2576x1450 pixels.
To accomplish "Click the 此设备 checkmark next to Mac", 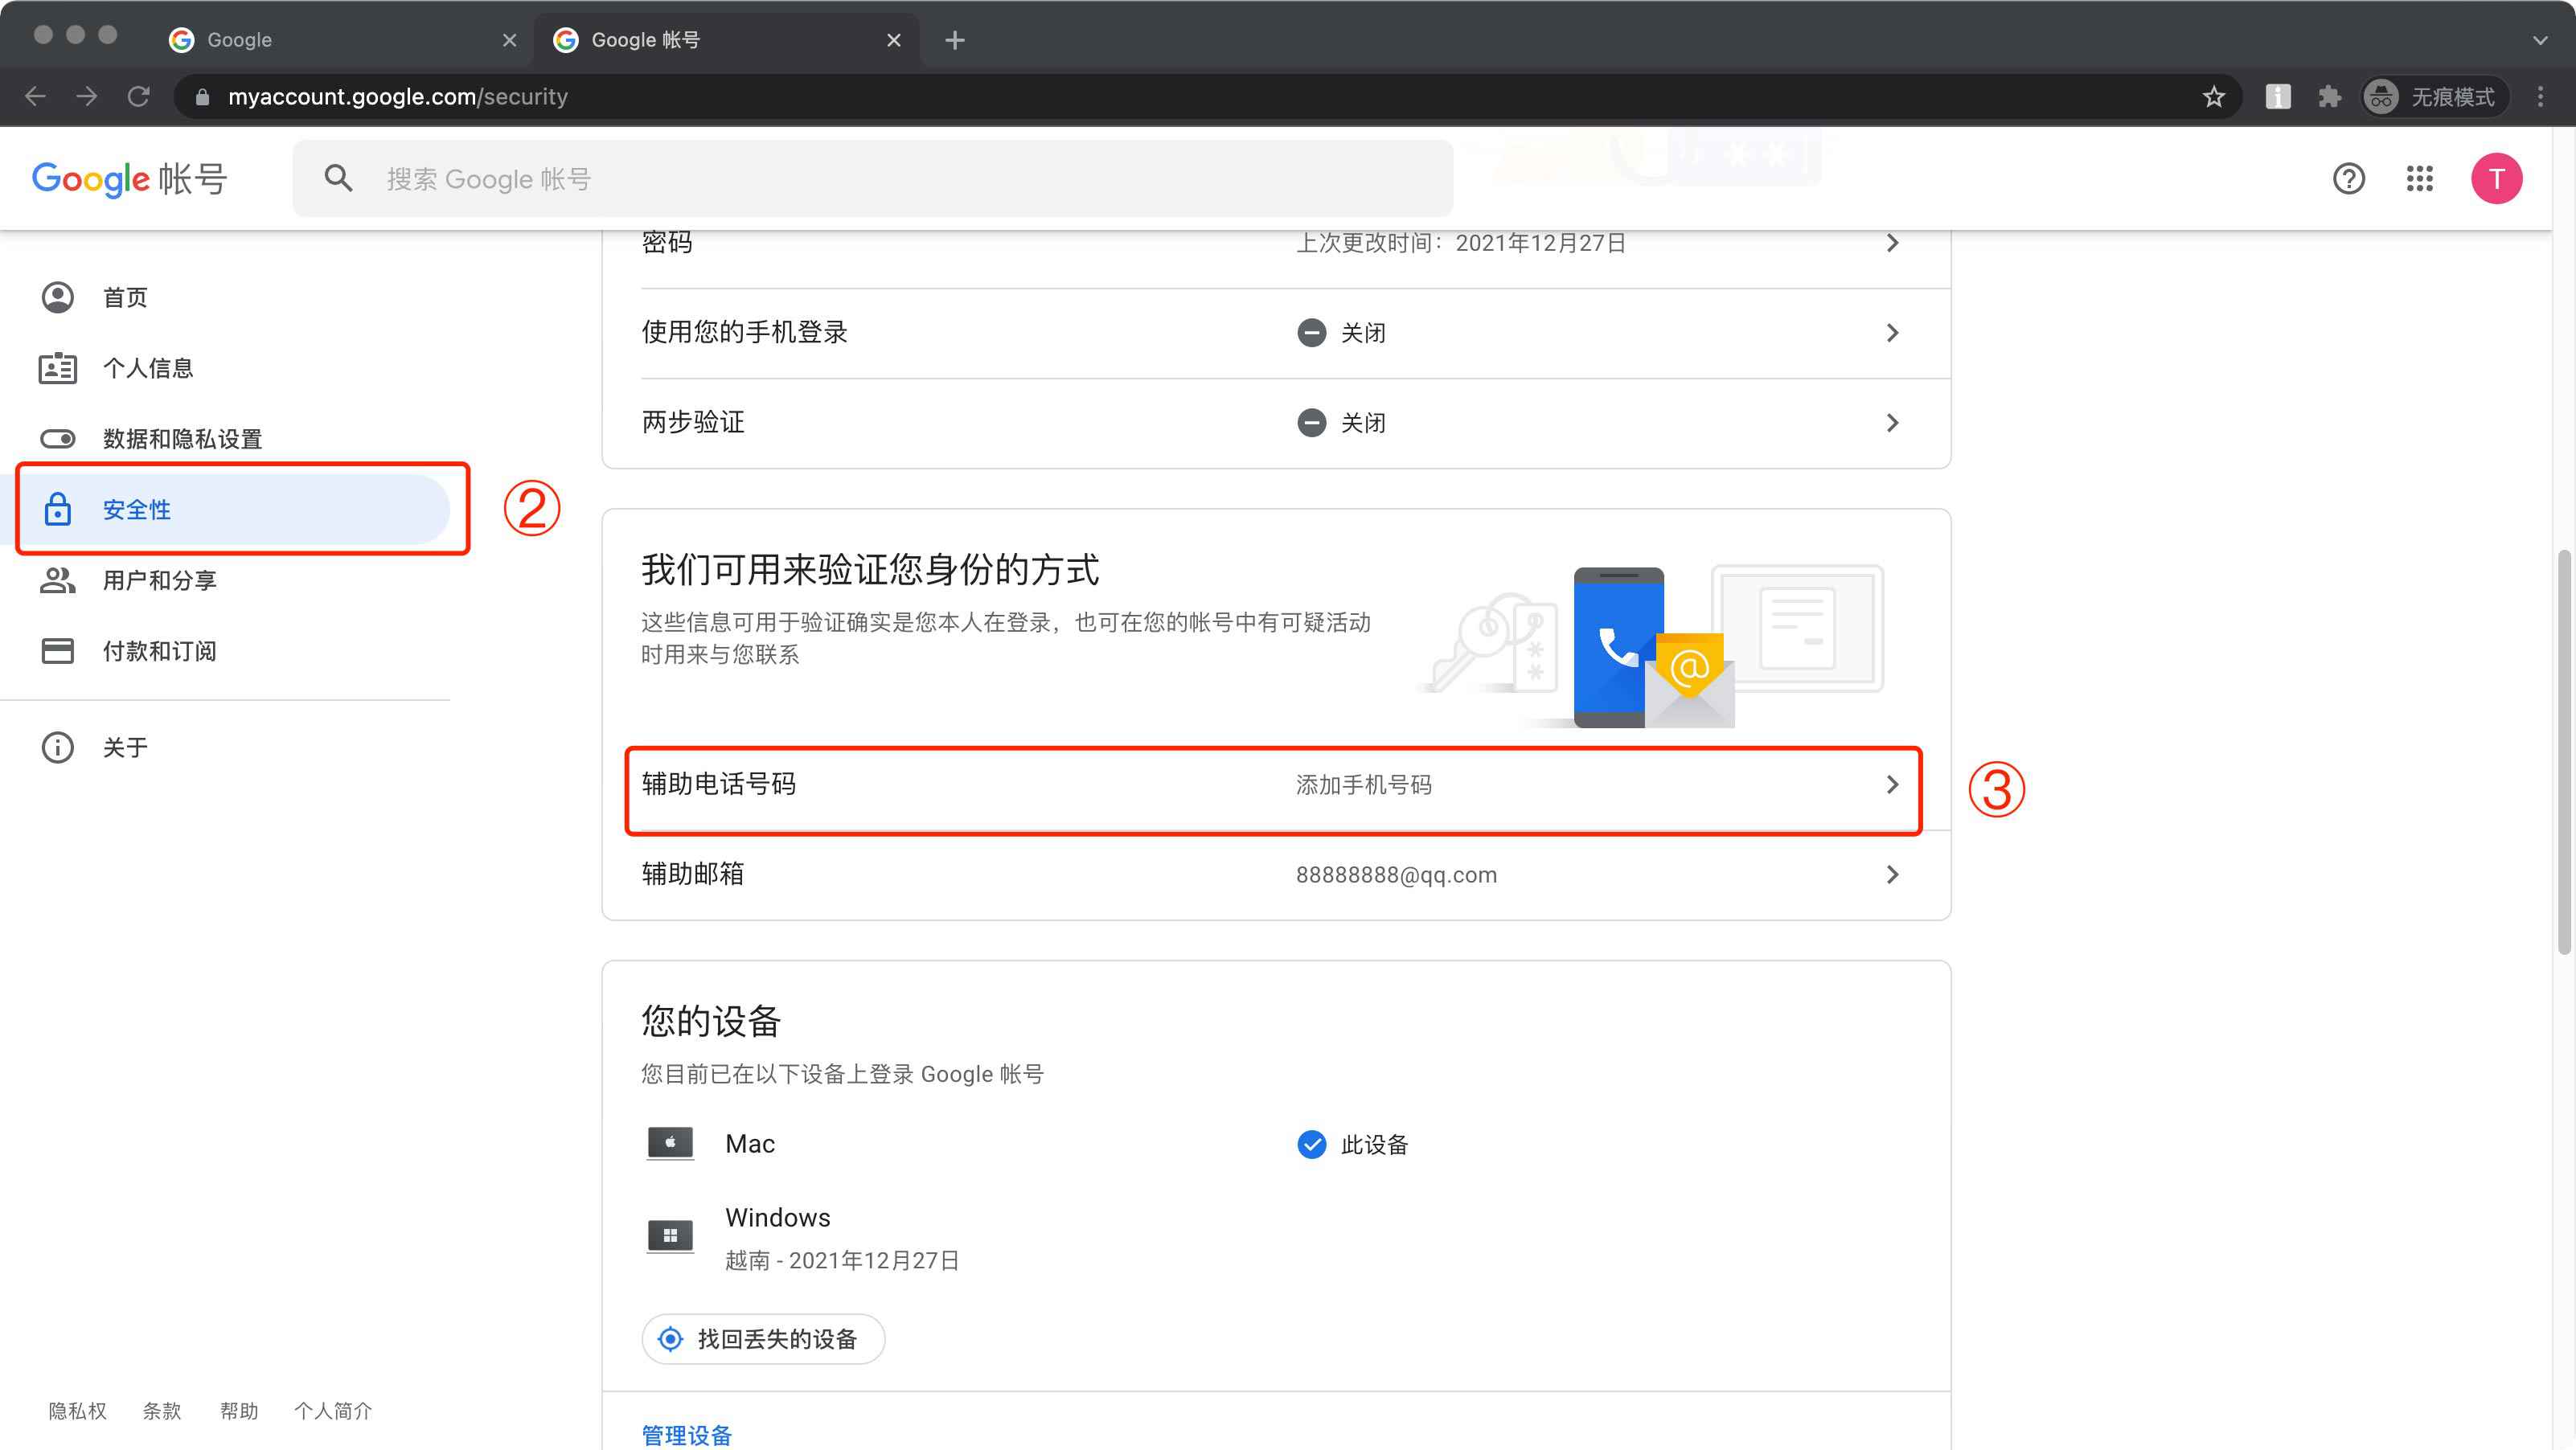I will 1311,1144.
